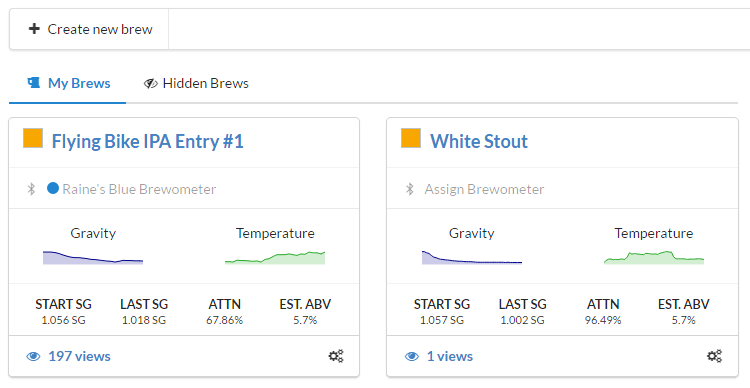Click the crossed-eye Hidden Brews icon
The height and width of the screenshot is (388, 750).
pyautogui.click(x=151, y=84)
